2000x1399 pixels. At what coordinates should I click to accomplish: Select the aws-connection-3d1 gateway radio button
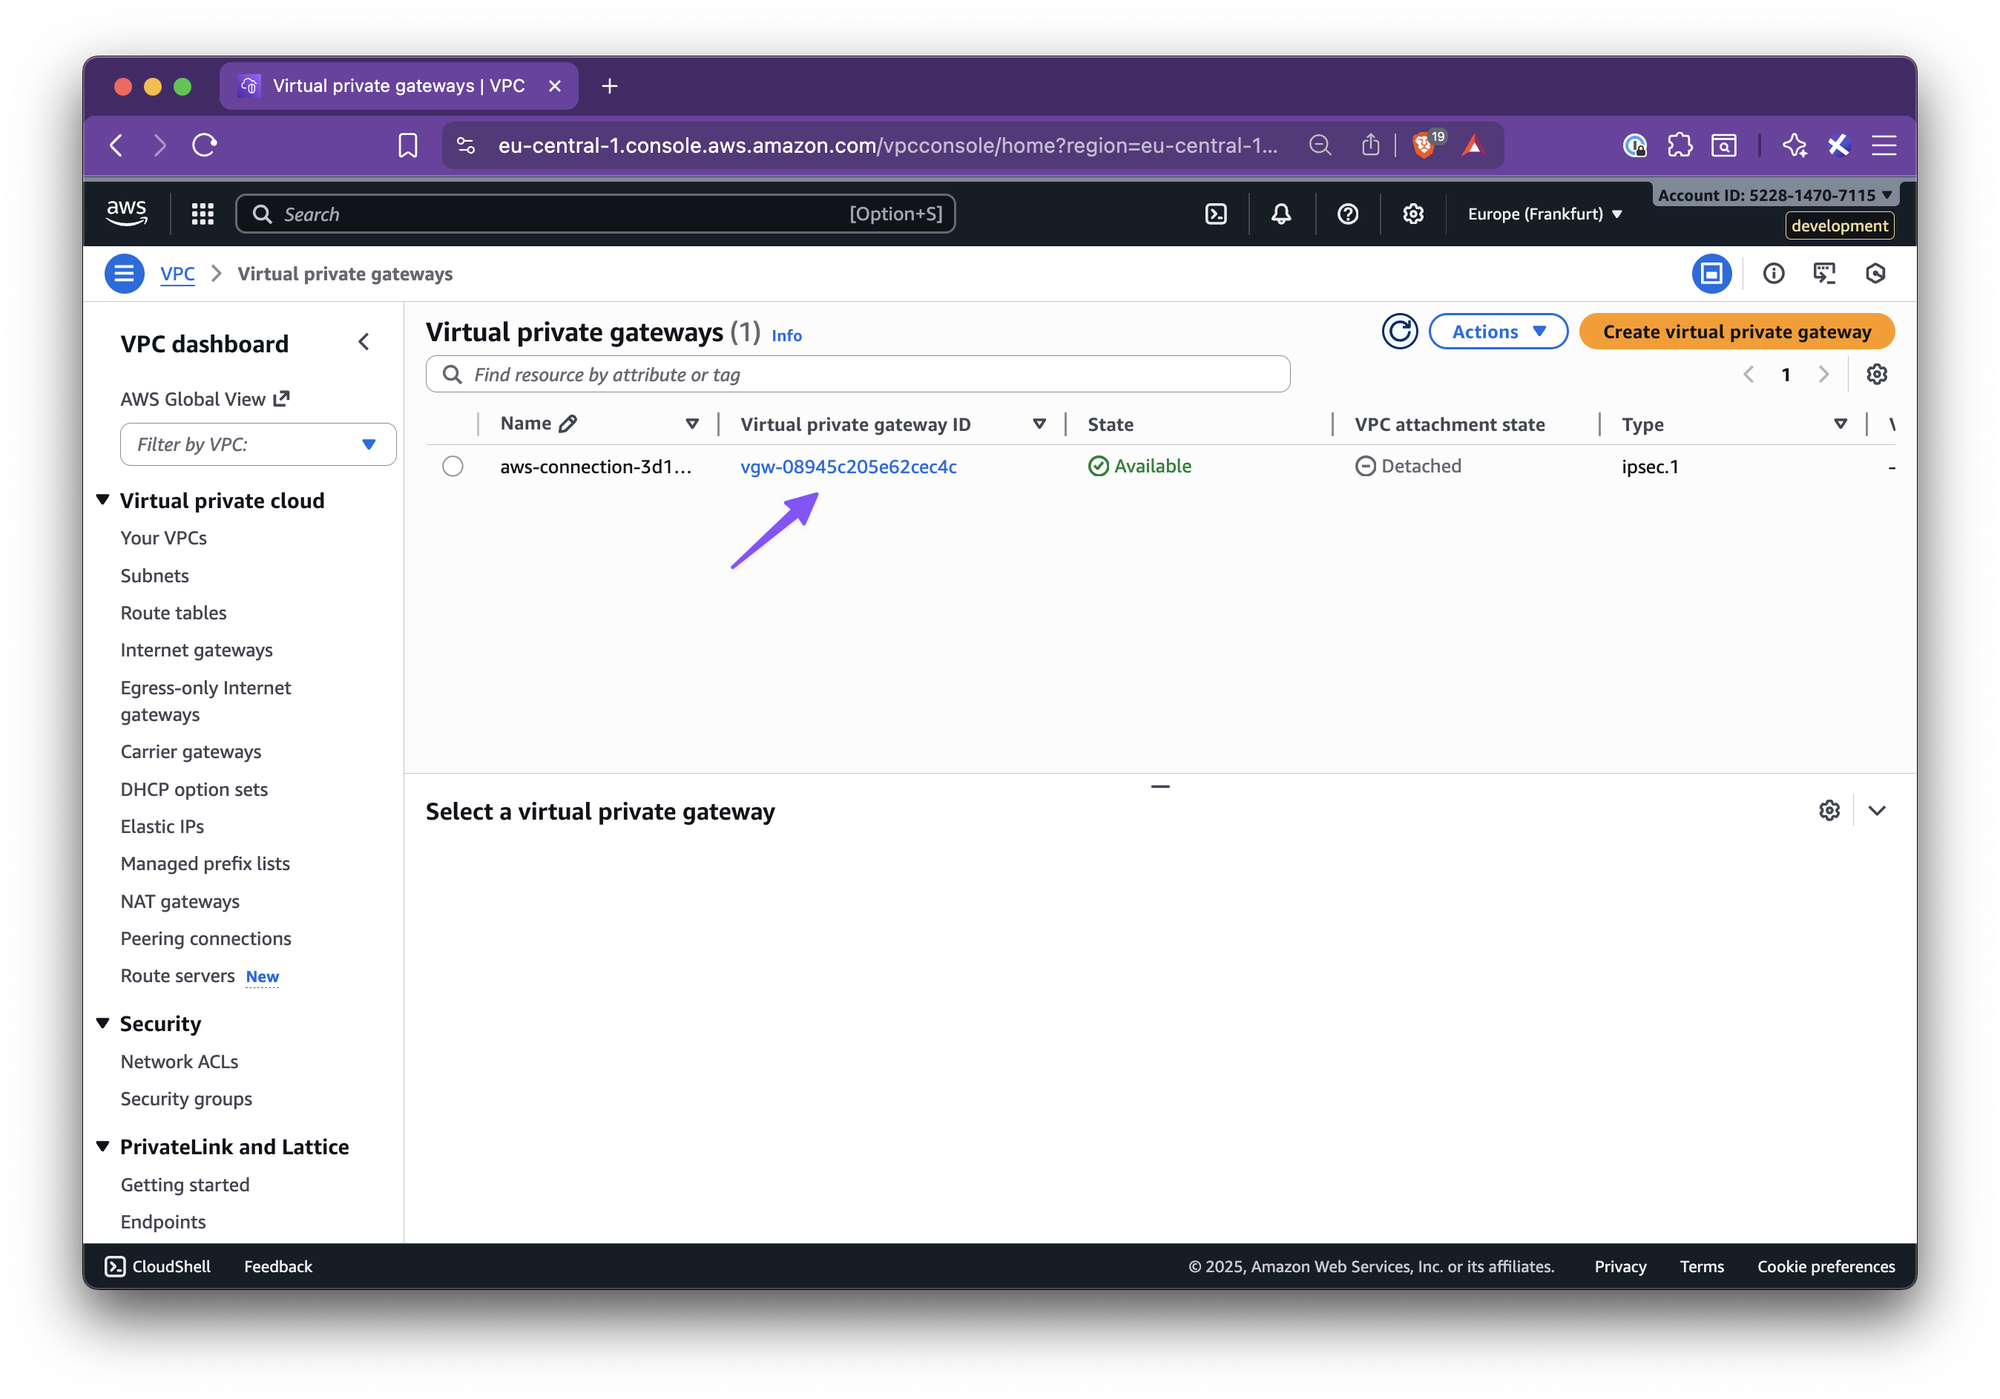pyautogui.click(x=453, y=467)
